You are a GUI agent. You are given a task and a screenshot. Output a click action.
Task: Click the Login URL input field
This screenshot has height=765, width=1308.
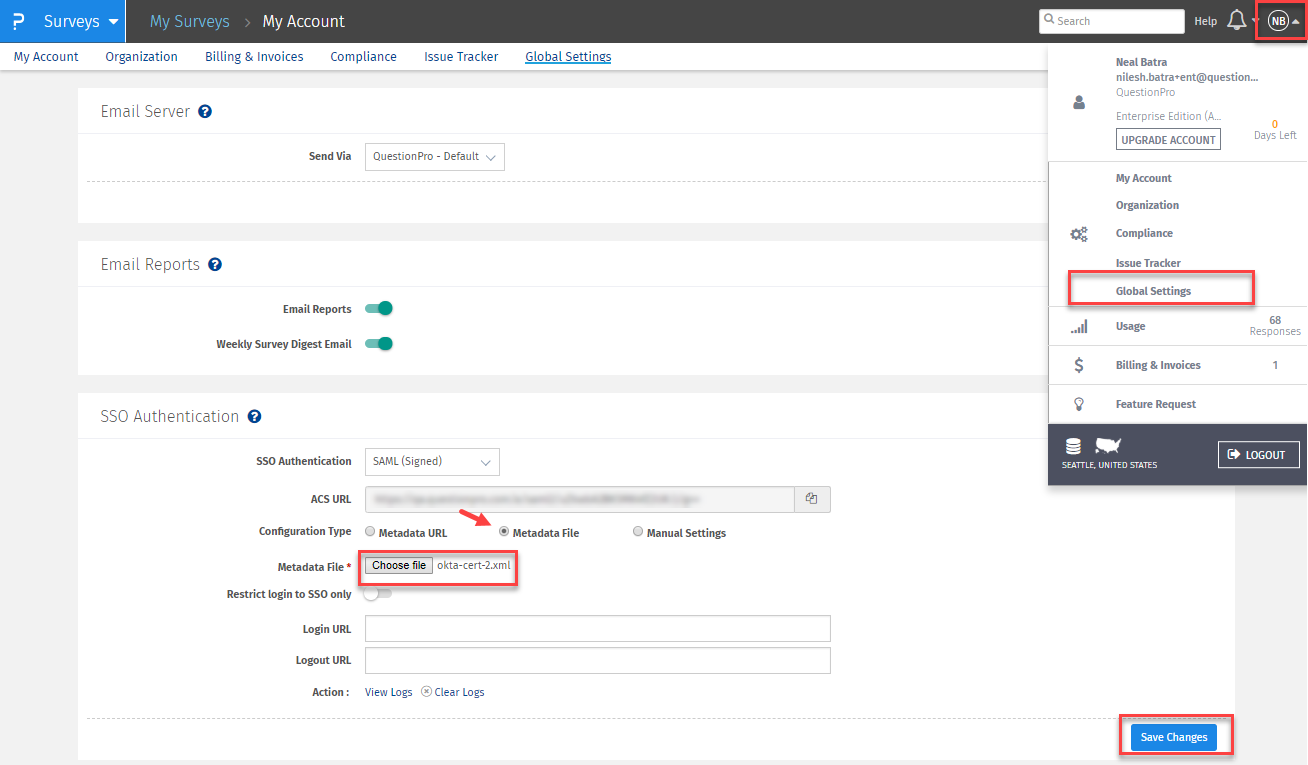pyautogui.click(x=598, y=629)
